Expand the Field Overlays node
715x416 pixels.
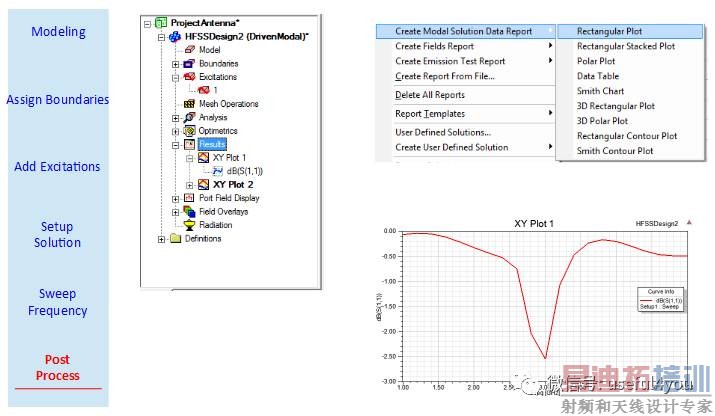pyautogui.click(x=176, y=212)
